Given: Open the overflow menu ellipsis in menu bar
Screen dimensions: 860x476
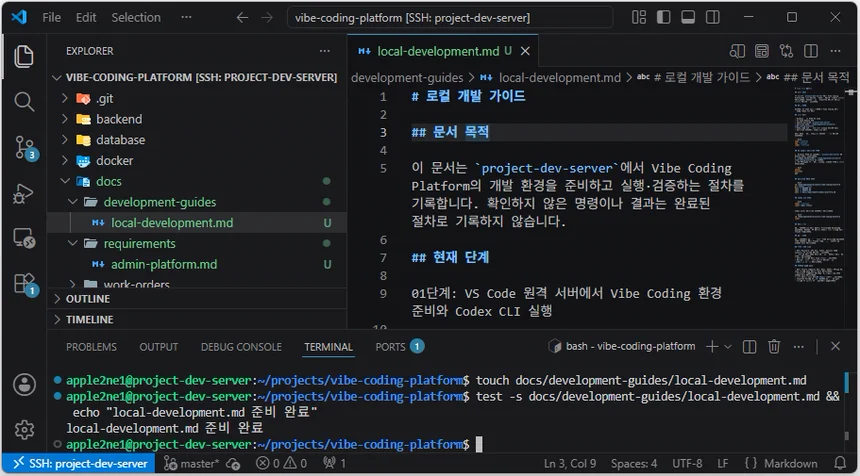Looking at the screenshot, I should (186, 18).
